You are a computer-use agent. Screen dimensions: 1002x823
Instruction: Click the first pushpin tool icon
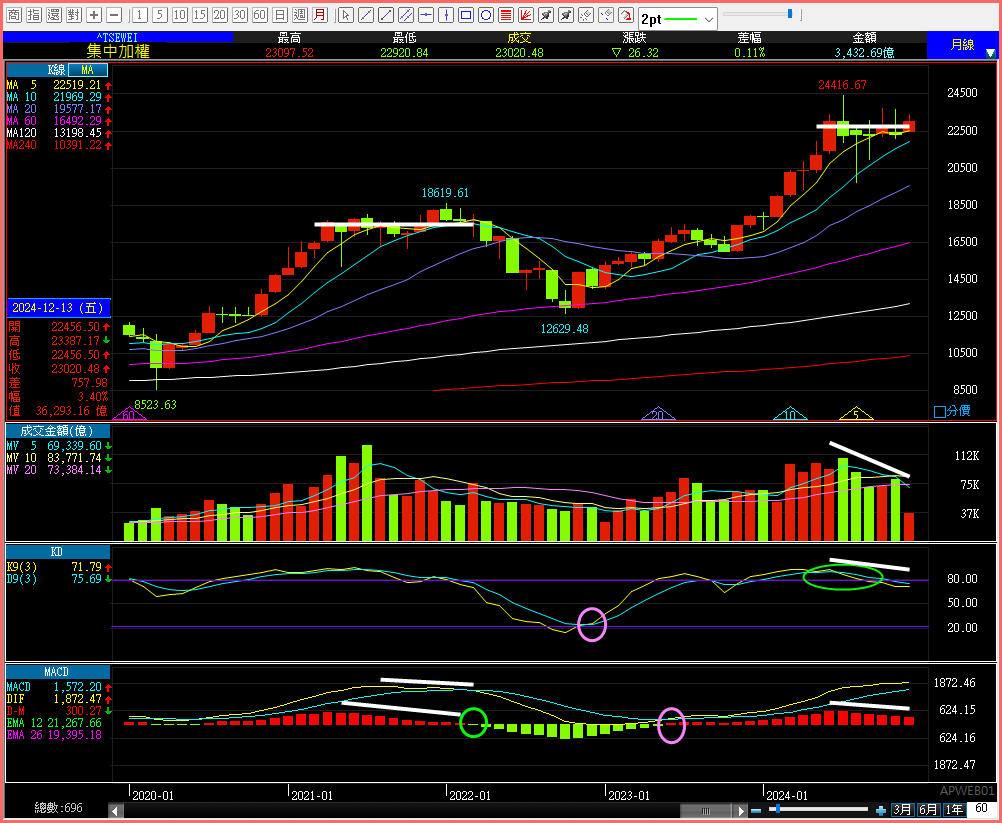(x=546, y=15)
